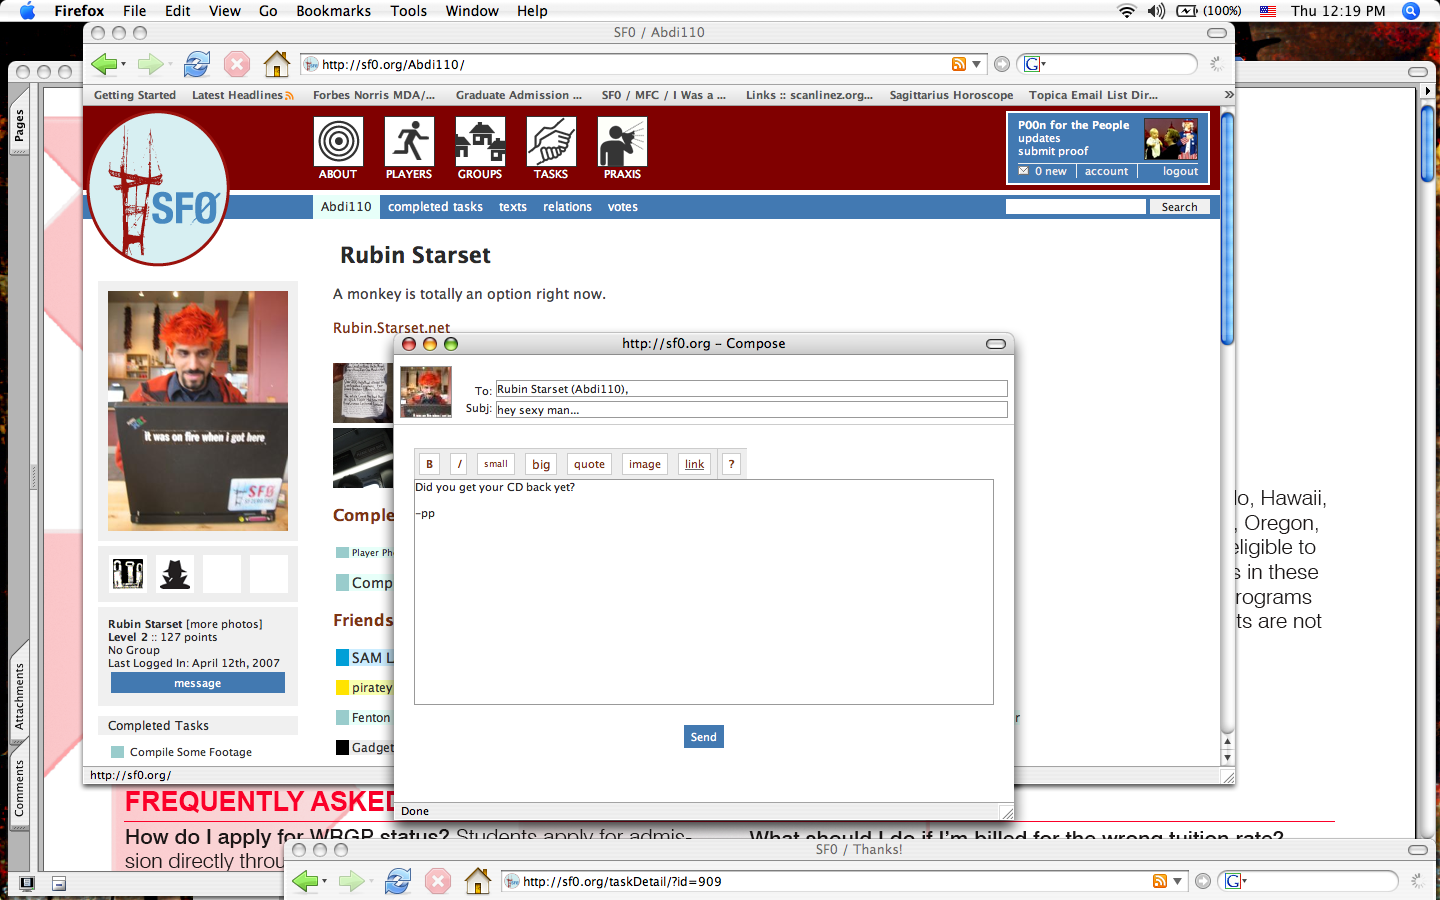Click the RSS feed icon in the address bar
The height and width of the screenshot is (900, 1440).
959,65
